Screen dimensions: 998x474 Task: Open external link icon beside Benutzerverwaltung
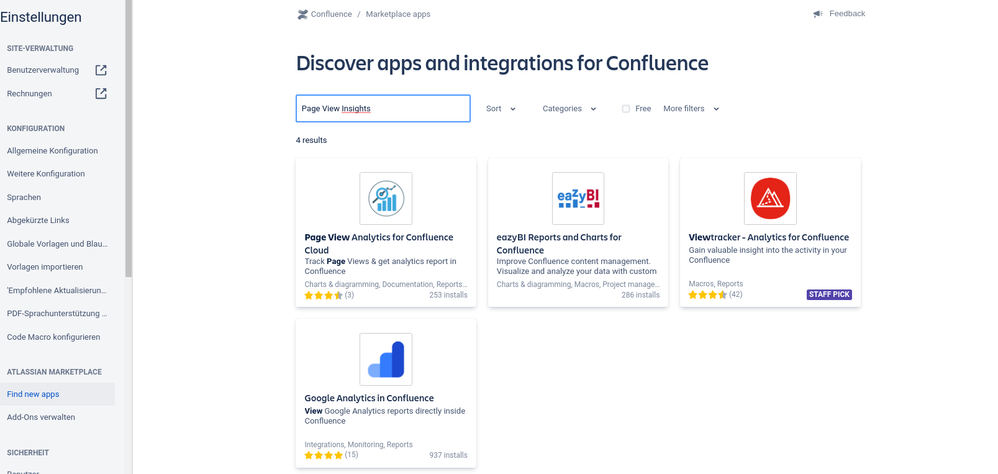[101, 70]
